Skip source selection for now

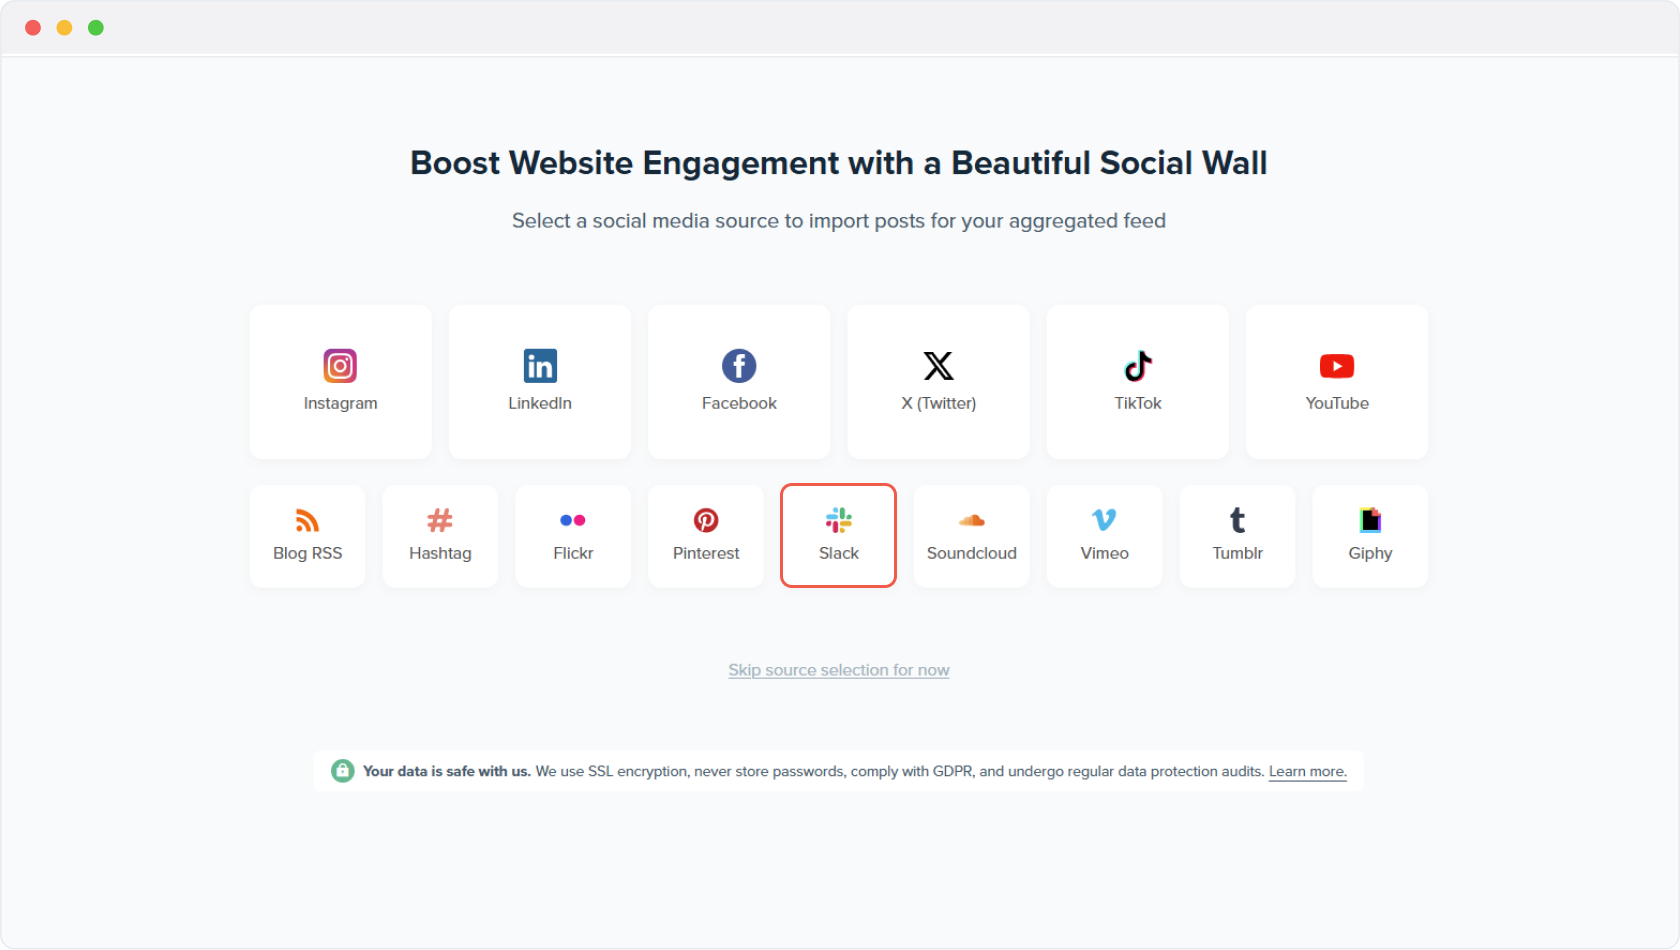[838, 669]
